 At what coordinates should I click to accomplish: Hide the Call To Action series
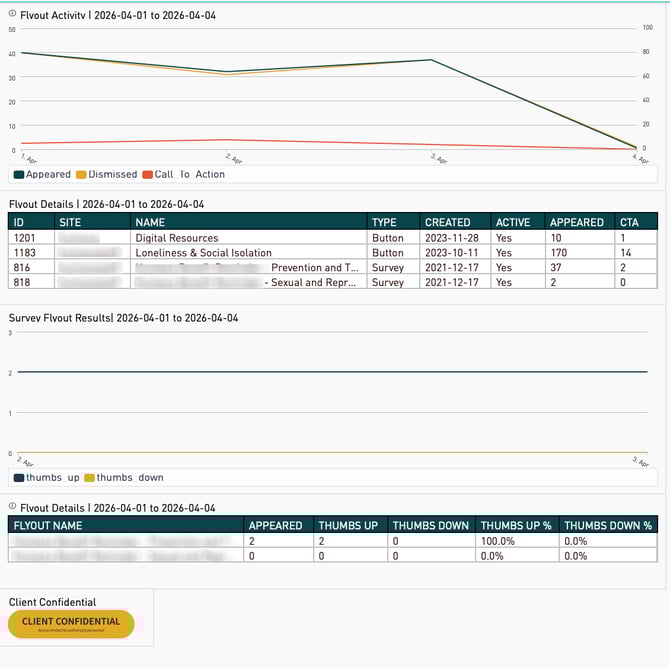183,174
